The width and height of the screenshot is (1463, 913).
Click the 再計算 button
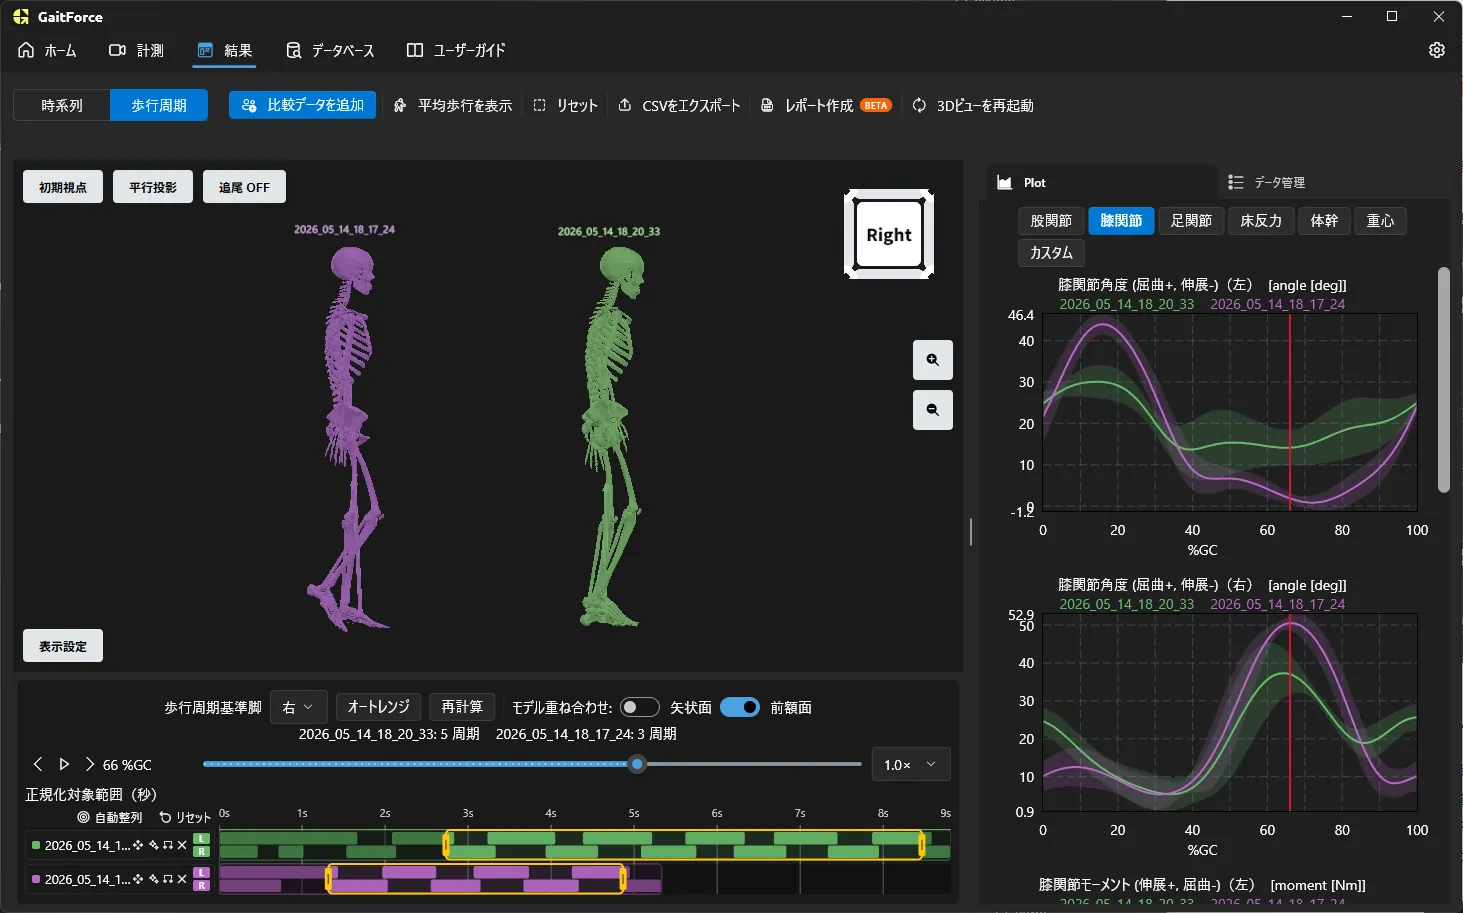pos(462,707)
